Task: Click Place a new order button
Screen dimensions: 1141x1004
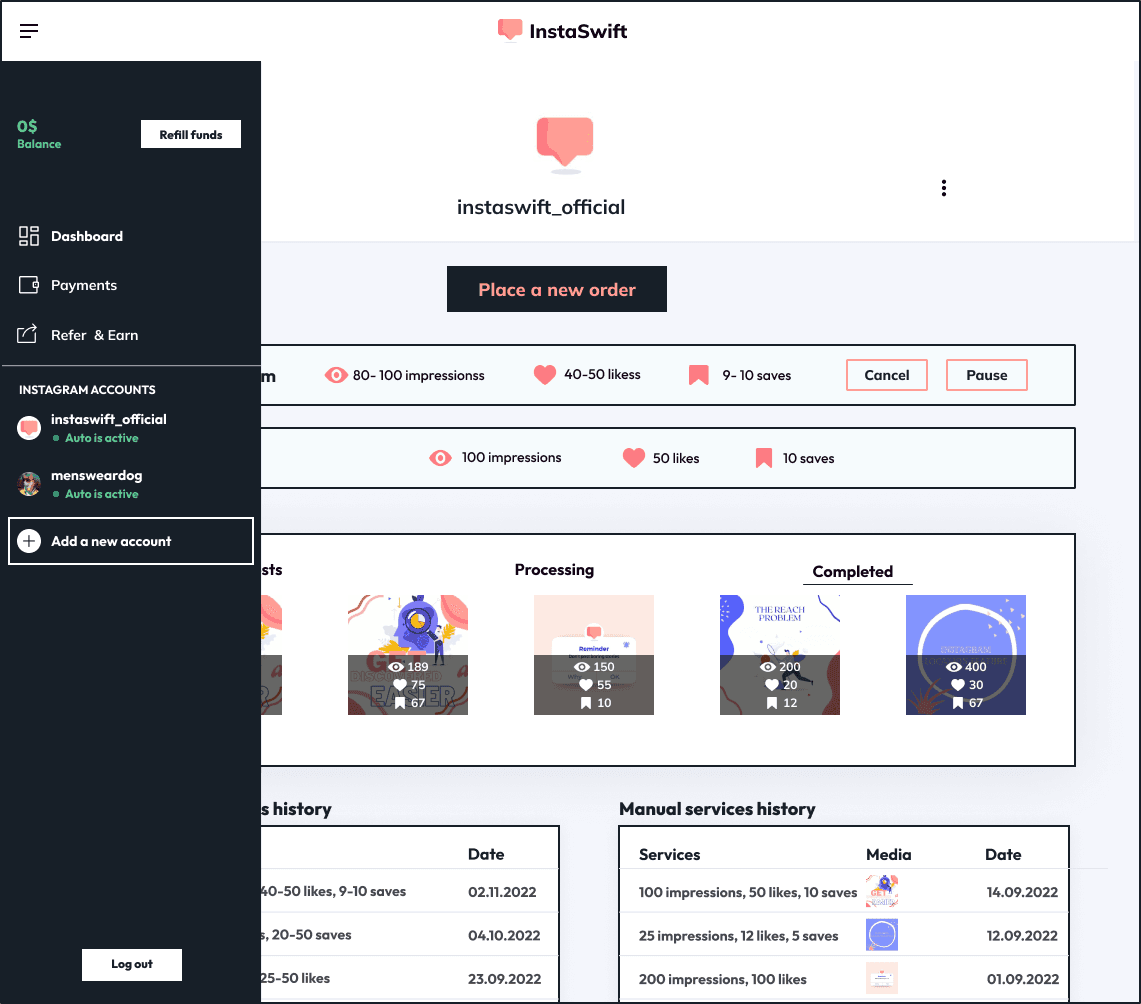Action: coord(557,289)
